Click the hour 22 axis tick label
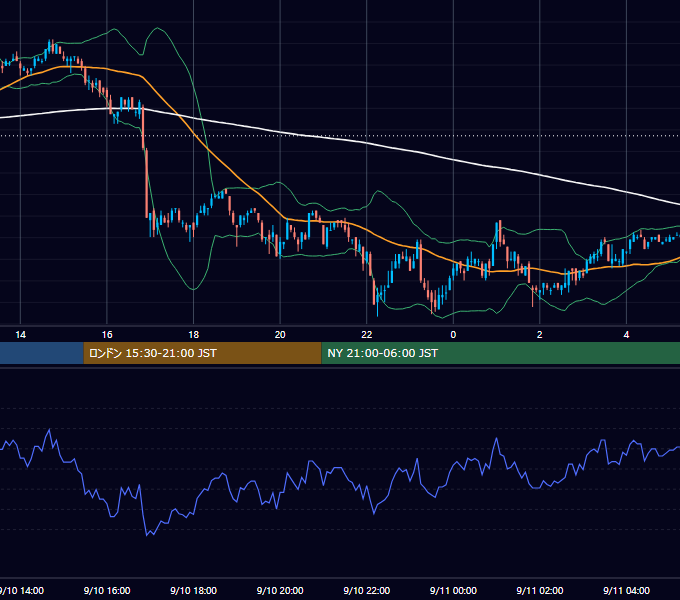Viewport: 680px width, 600px height. 366,335
